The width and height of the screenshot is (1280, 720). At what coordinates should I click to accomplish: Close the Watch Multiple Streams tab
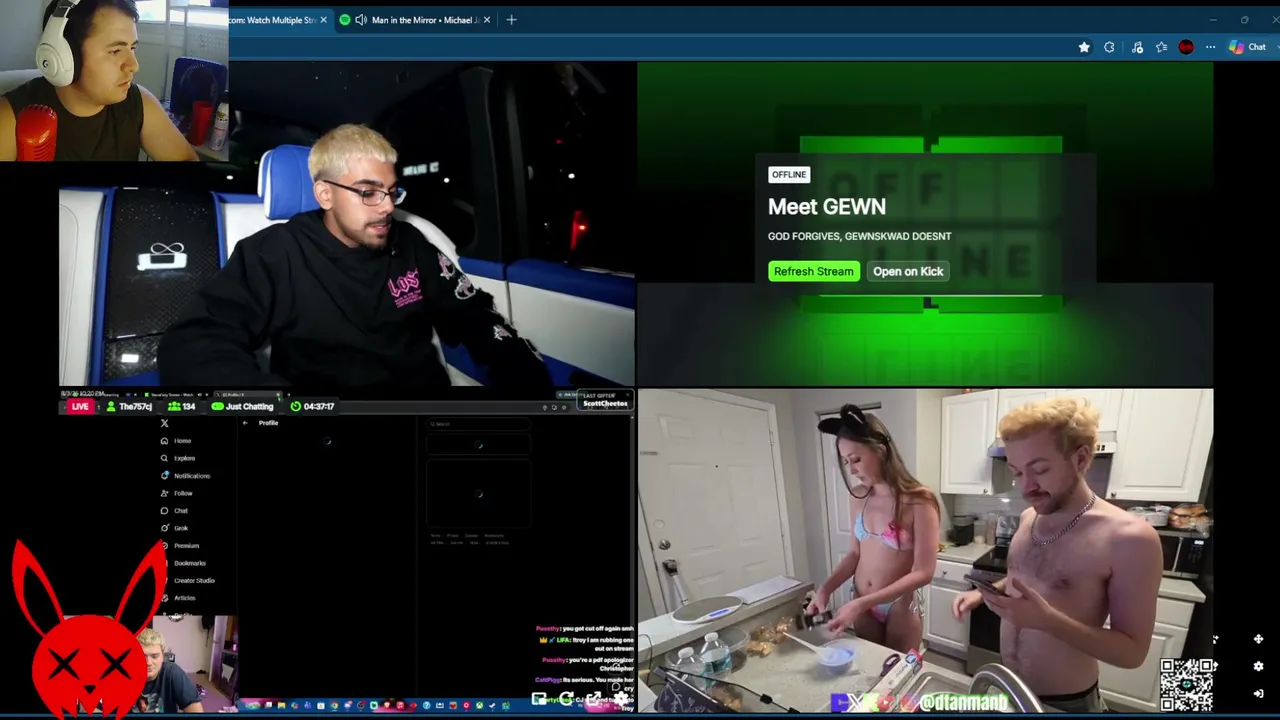pos(323,20)
